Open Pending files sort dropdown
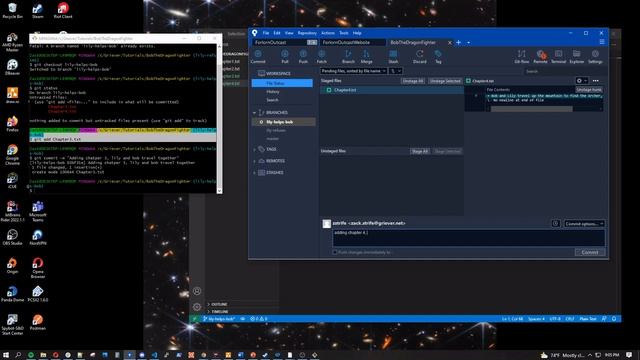The width and height of the screenshot is (640, 360). [353, 71]
